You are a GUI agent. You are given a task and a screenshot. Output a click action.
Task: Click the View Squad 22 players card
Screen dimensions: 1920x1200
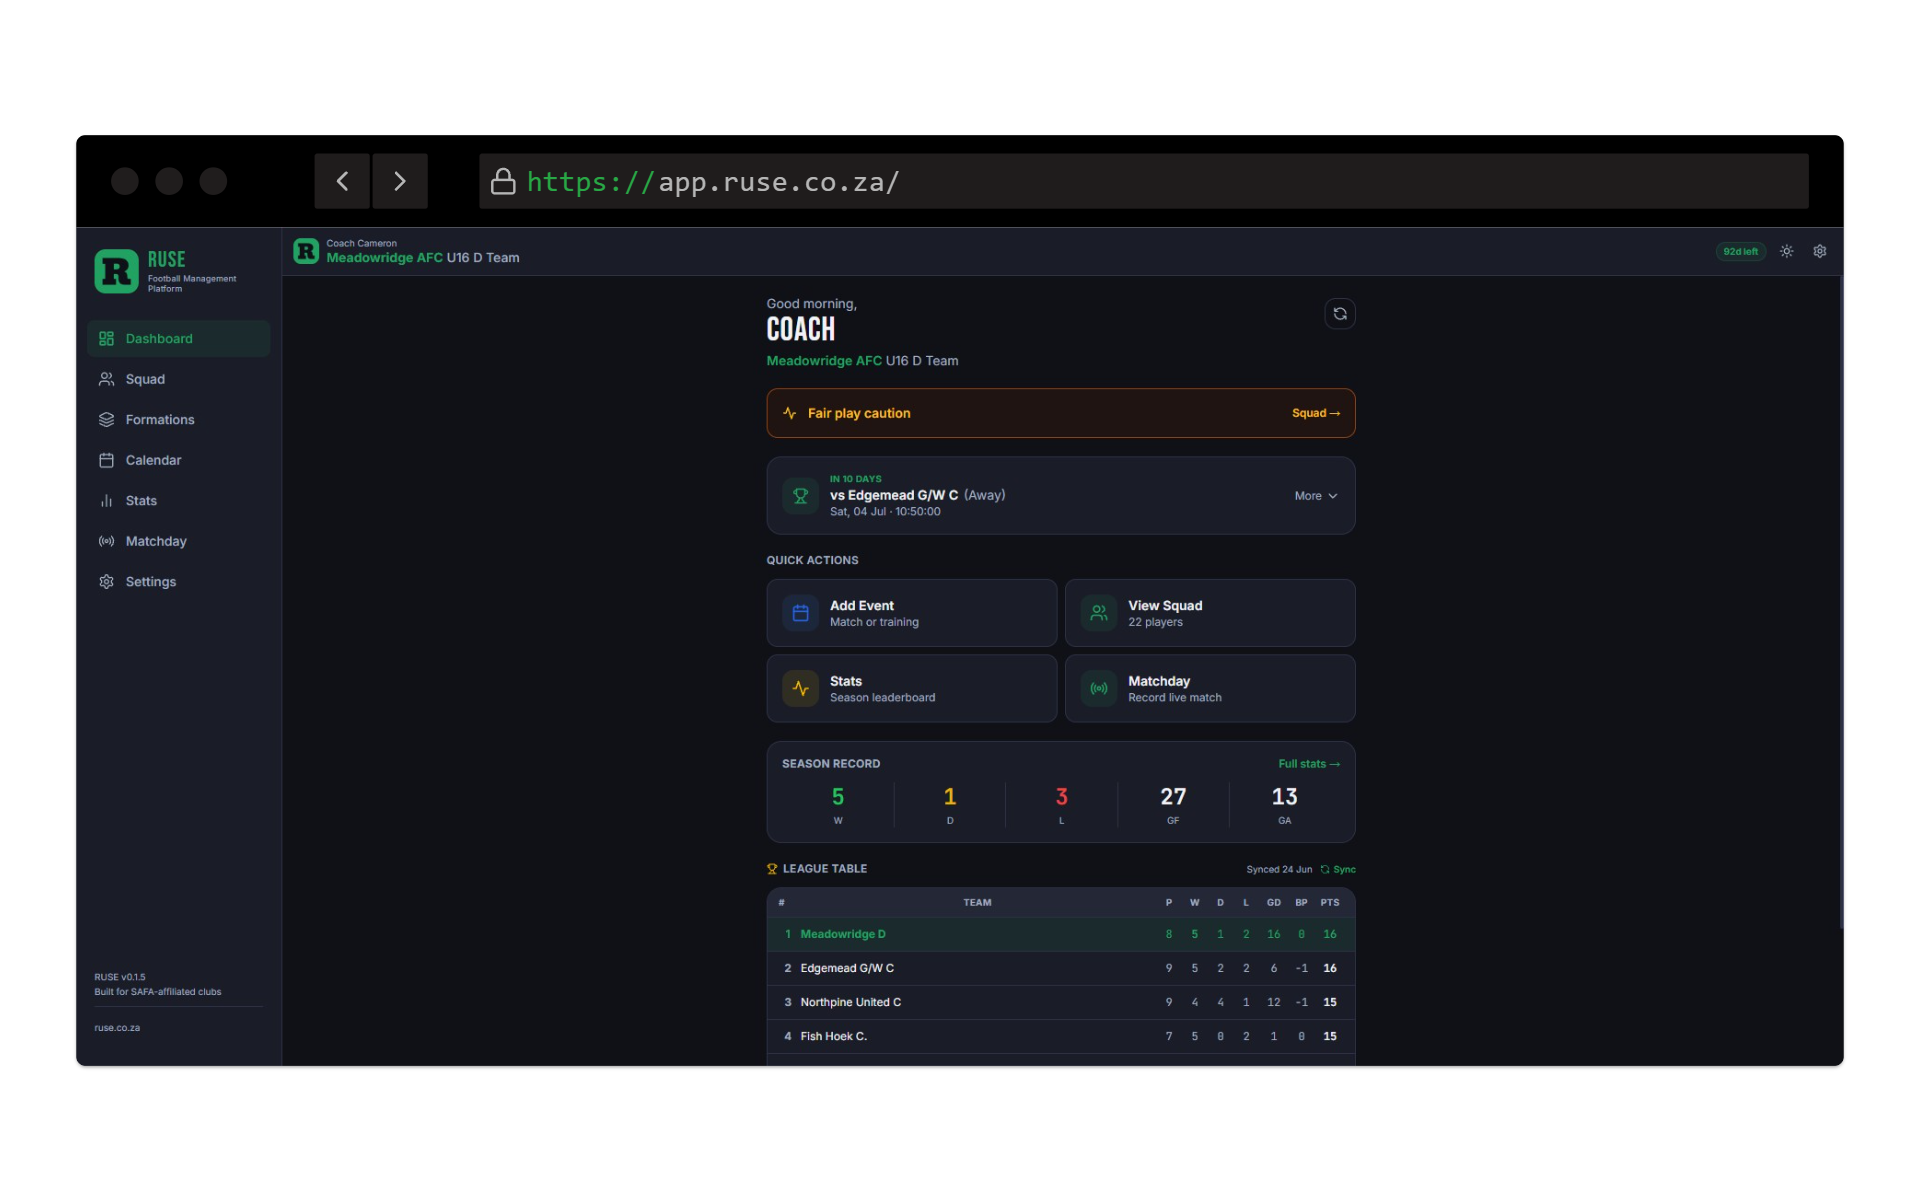click(x=1210, y=613)
